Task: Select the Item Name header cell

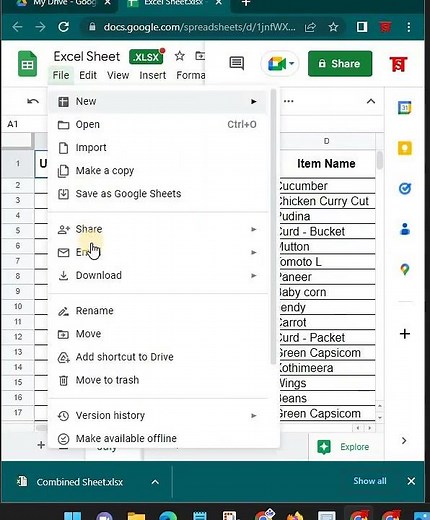Action: (x=327, y=164)
